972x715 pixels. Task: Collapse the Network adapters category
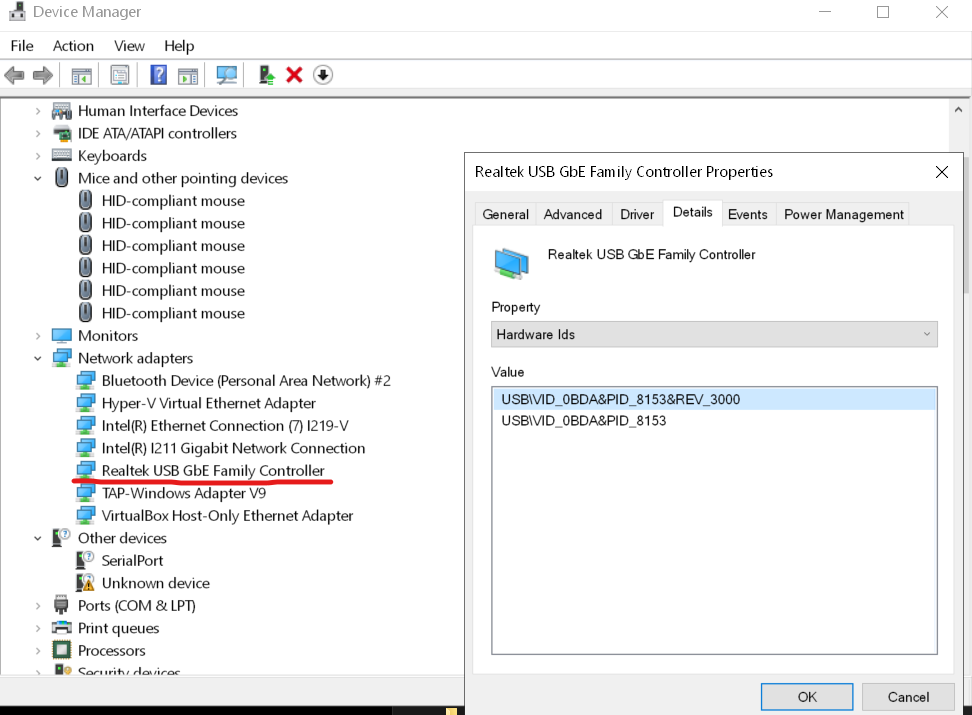coord(38,358)
